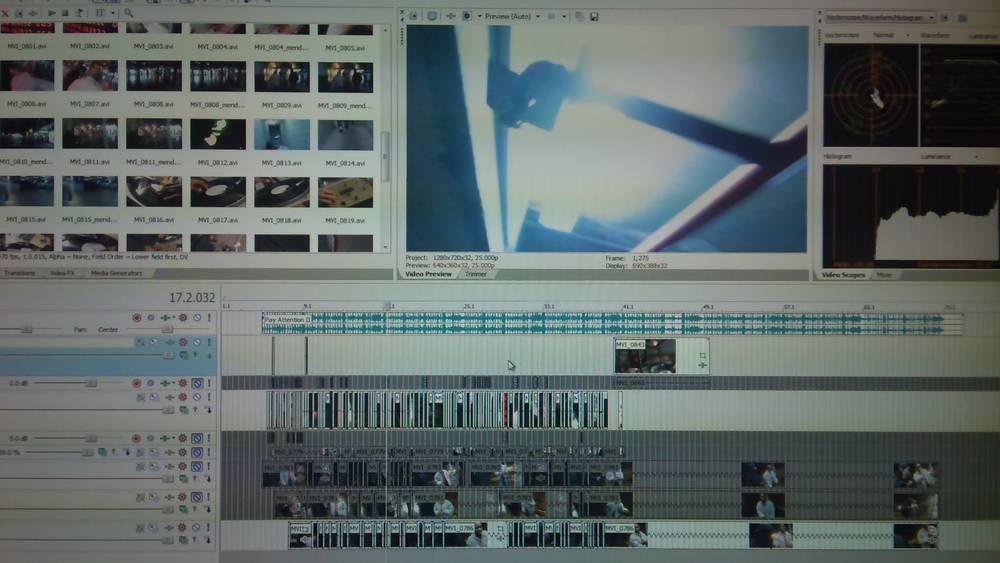Arm top audio track for record

click(136, 318)
